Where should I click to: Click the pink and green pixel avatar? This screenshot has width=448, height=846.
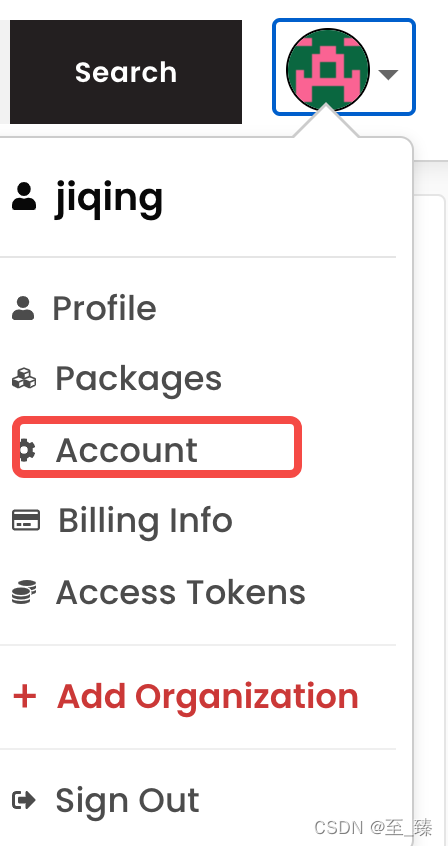pos(328,70)
